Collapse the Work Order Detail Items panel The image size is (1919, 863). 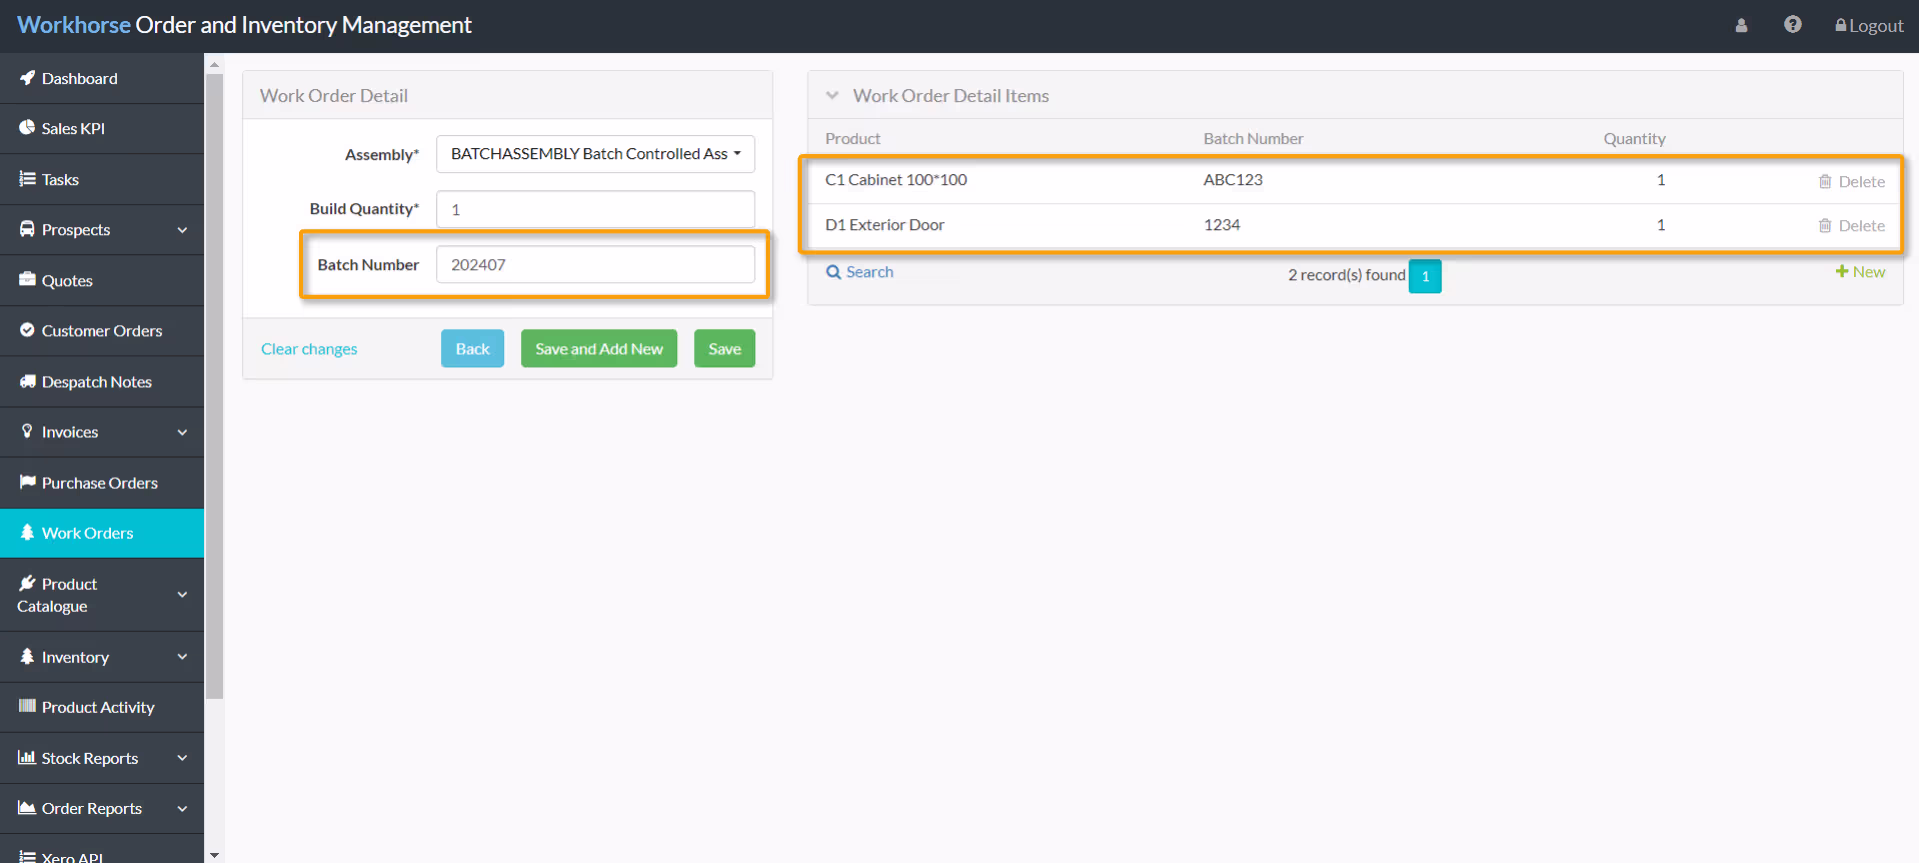point(832,96)
